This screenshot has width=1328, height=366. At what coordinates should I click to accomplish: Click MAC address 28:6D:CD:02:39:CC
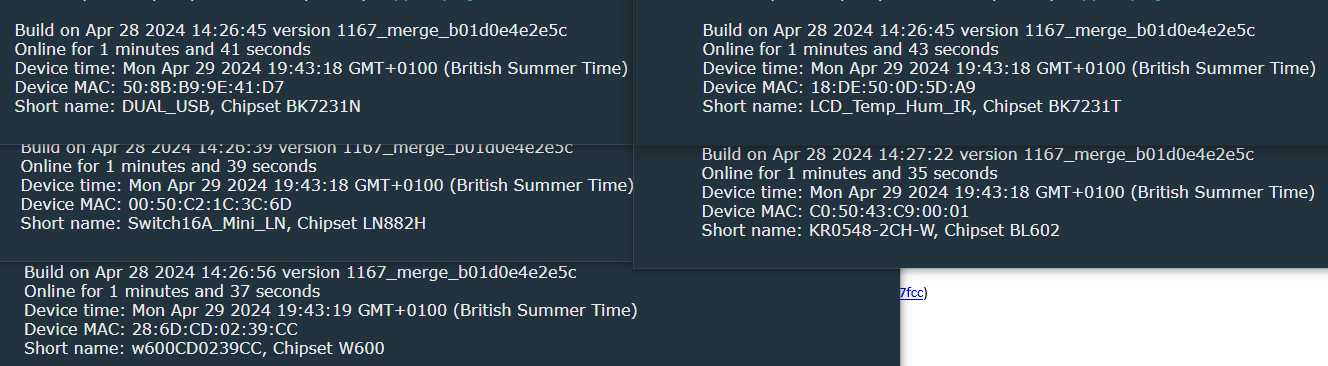215,329
